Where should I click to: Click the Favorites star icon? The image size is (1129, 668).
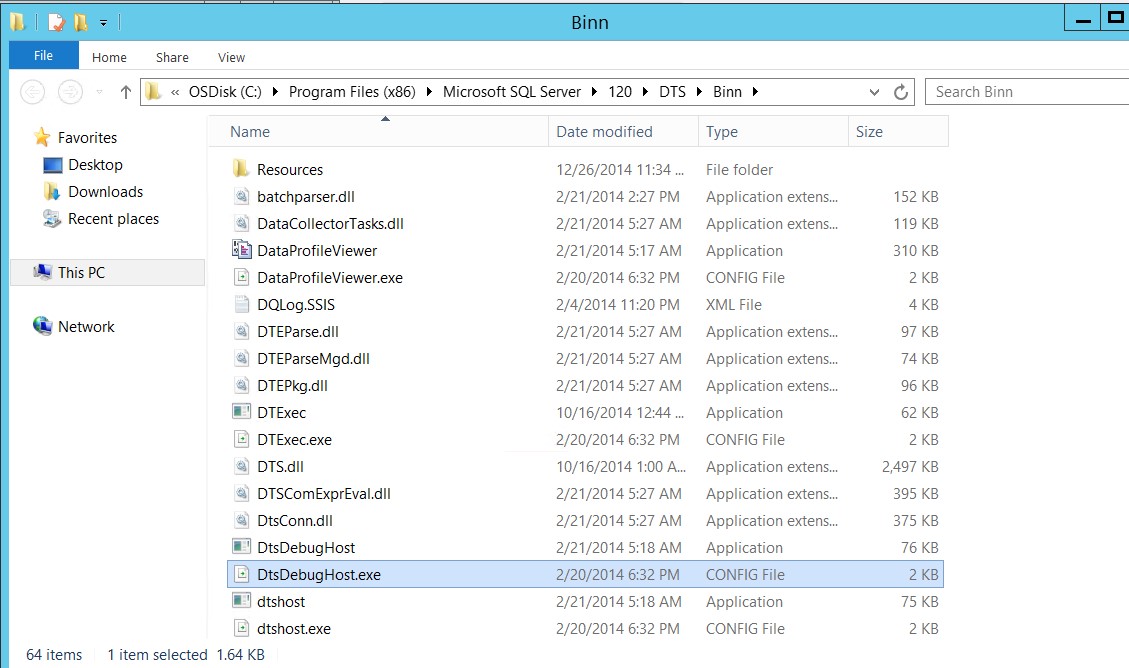click(42, 137)
